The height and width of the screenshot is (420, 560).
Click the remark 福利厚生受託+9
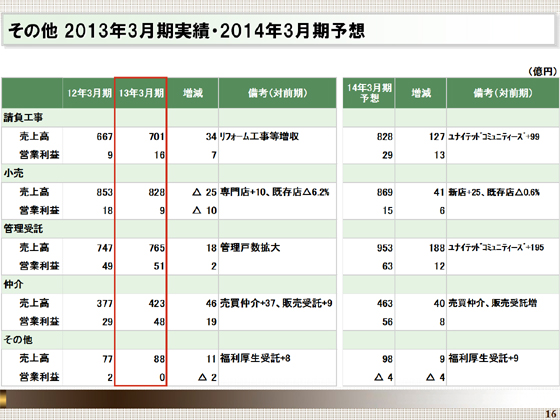click(x=483, y=358)
